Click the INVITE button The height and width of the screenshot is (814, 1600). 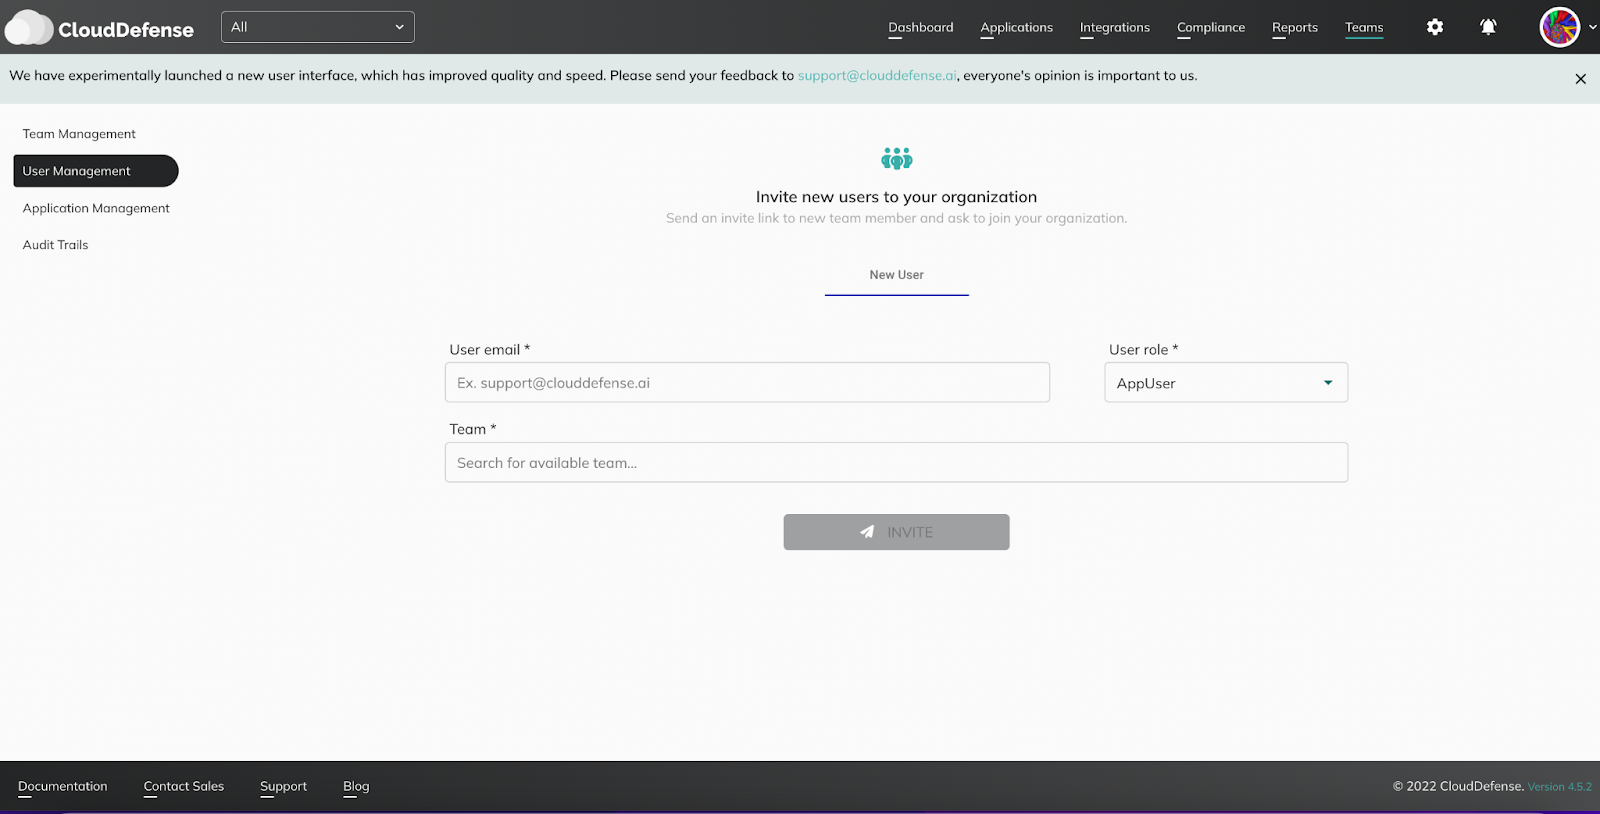point(896,532)
